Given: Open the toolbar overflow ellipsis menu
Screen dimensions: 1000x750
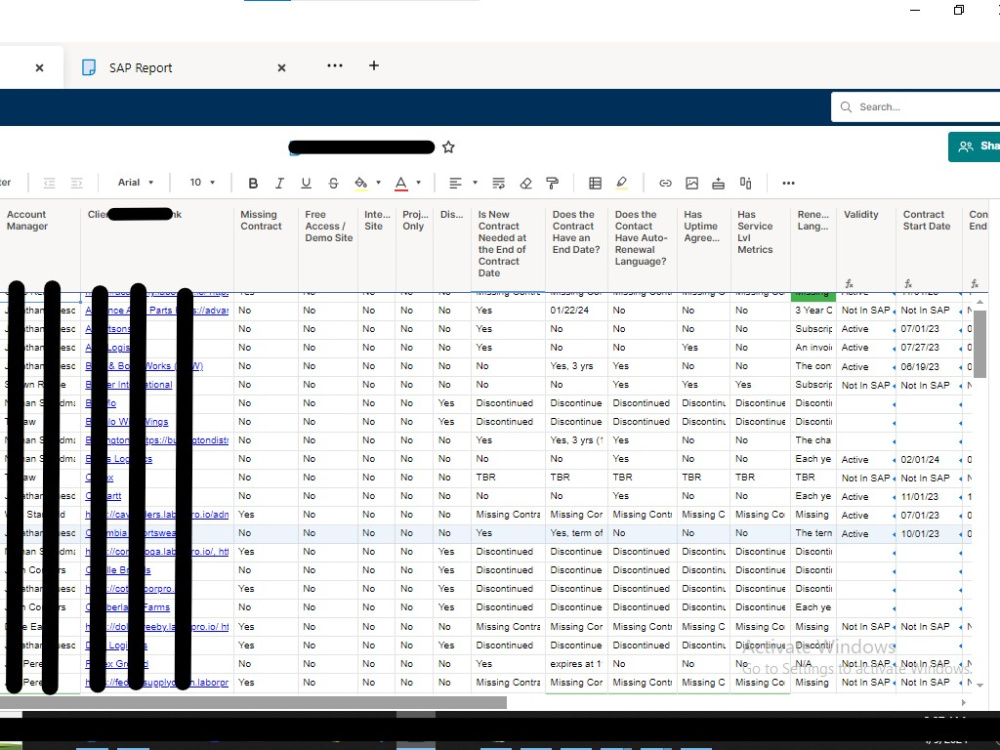Looking at the screenshot, I should (x=788, y=183).
